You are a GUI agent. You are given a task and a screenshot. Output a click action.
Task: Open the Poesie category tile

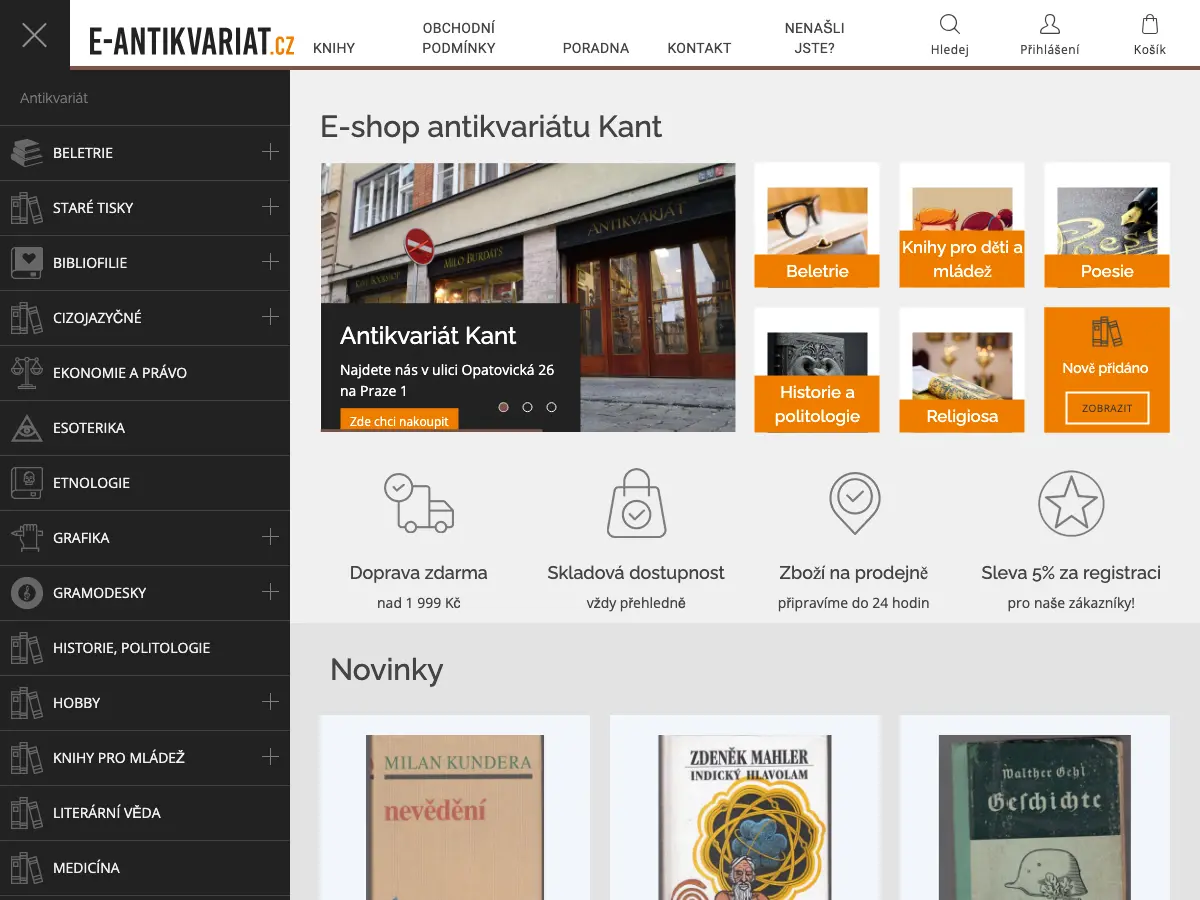[1107, 225]
